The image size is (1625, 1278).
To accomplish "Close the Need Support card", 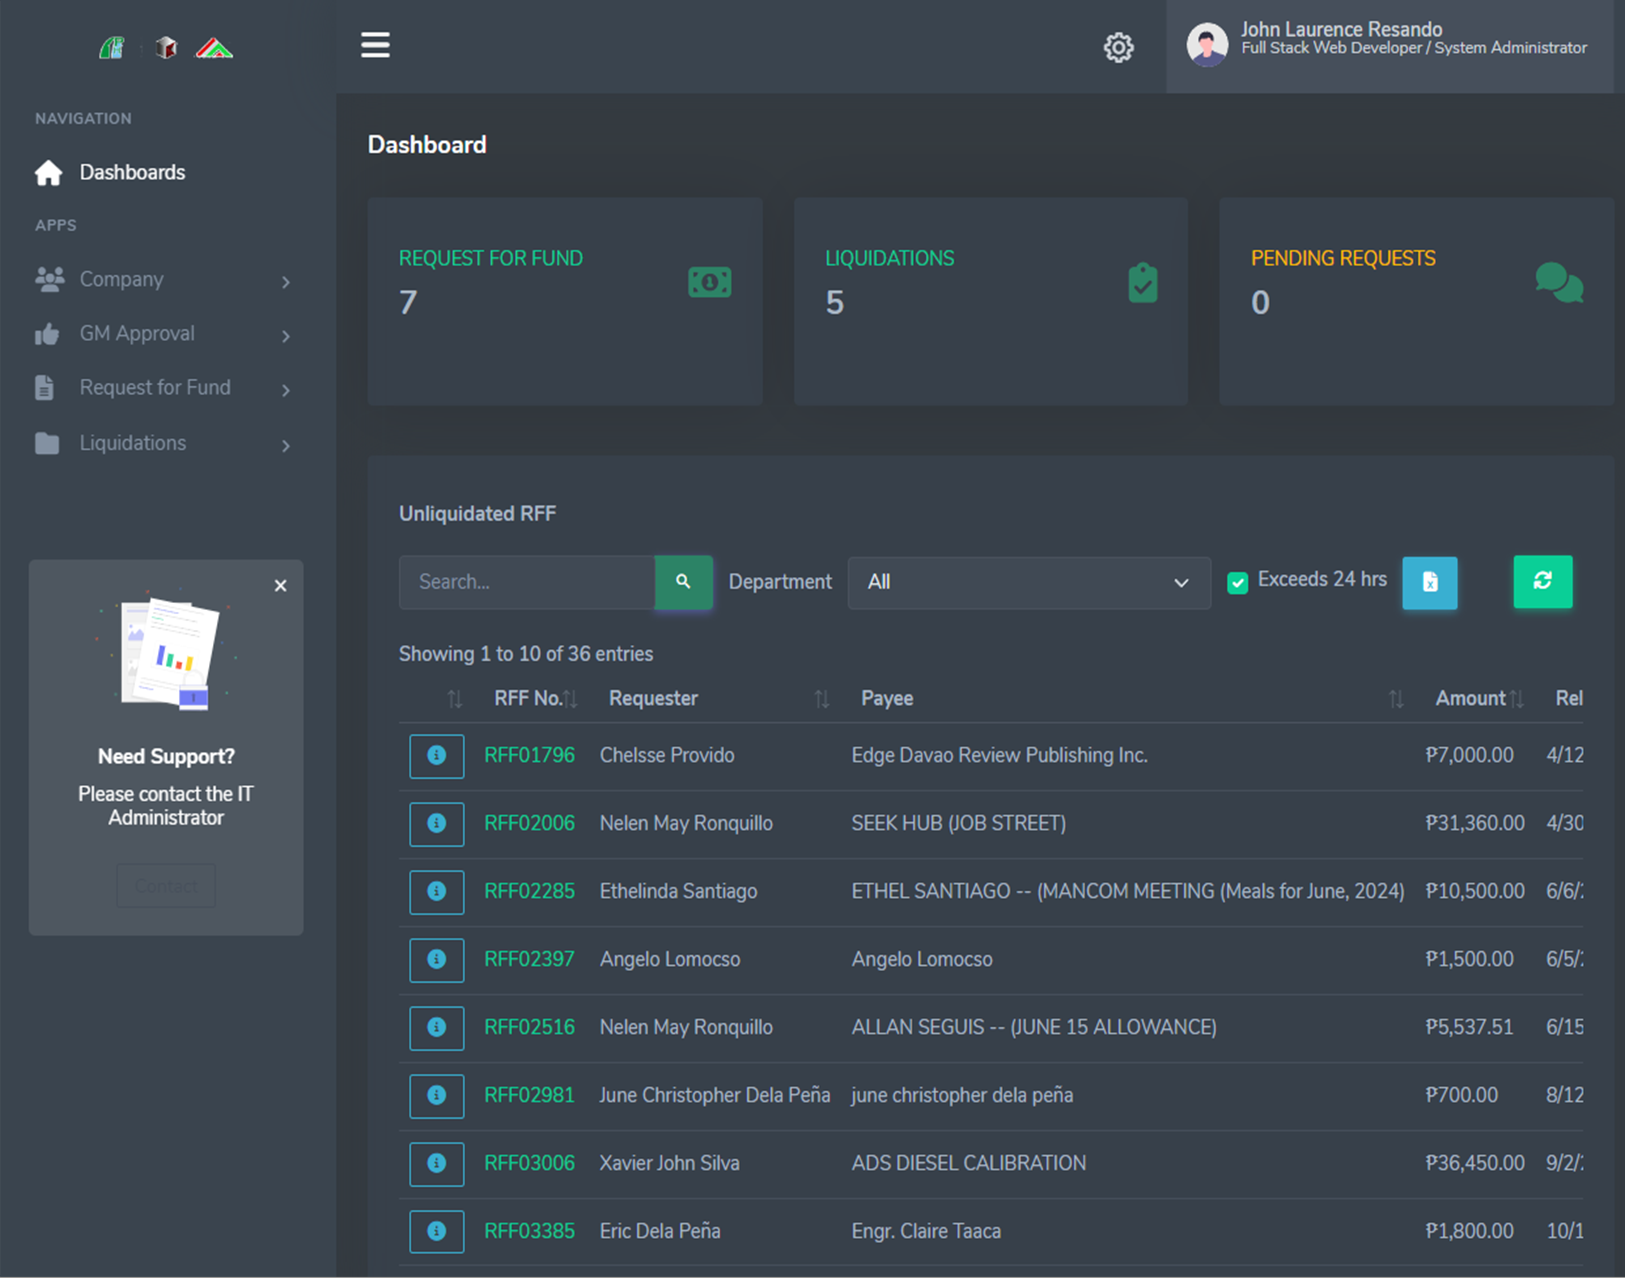I will [281, 586].
